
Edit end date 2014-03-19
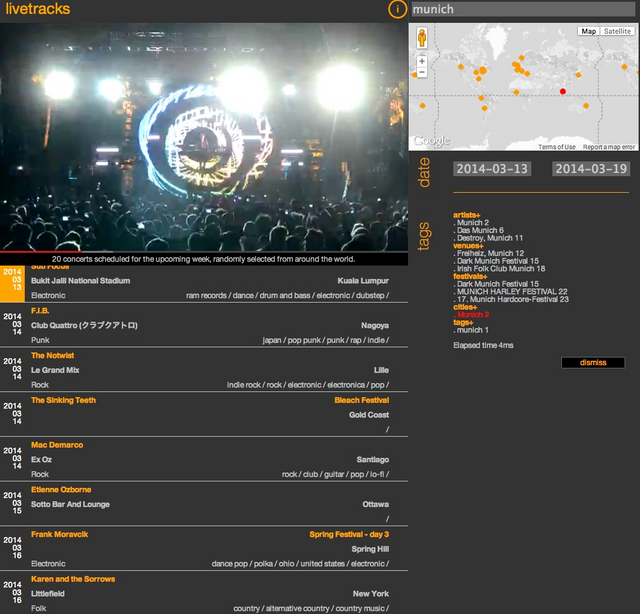click(x=591, y=169)
